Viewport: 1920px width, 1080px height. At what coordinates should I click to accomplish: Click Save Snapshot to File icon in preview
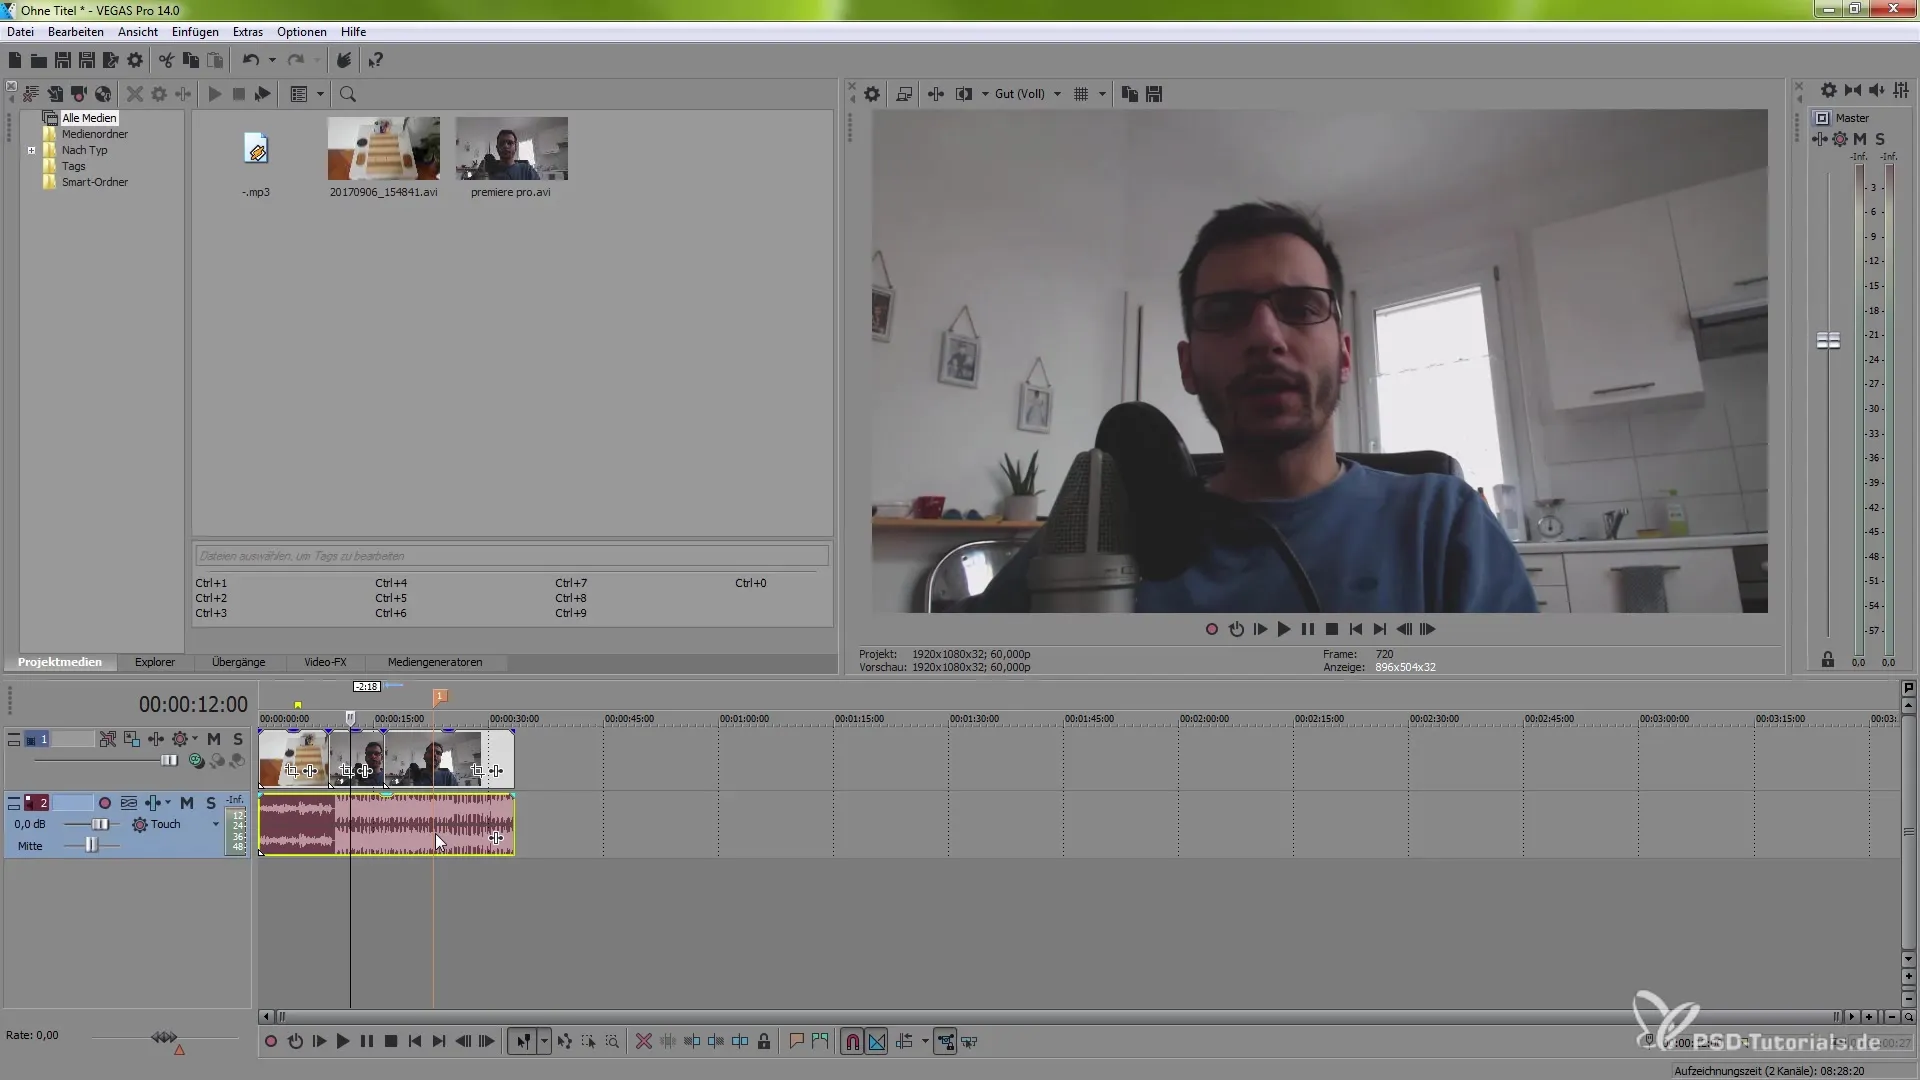tap(1154, 94)
